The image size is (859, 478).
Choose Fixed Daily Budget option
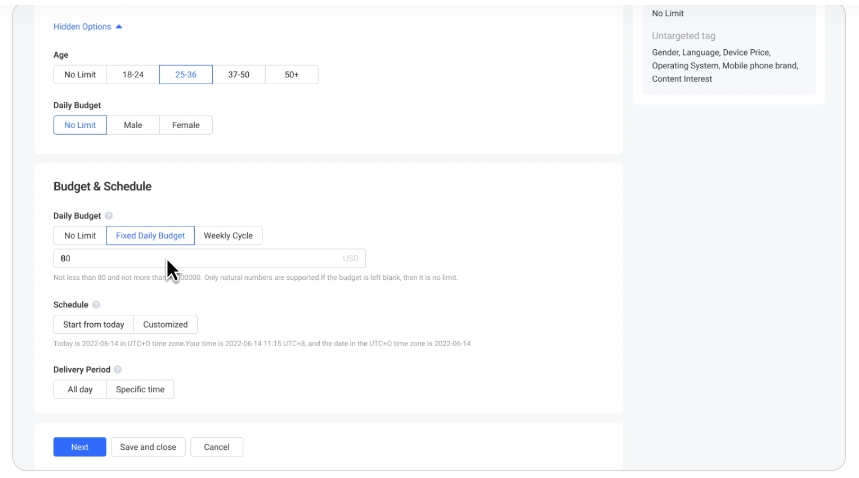[x=150, y=236]
